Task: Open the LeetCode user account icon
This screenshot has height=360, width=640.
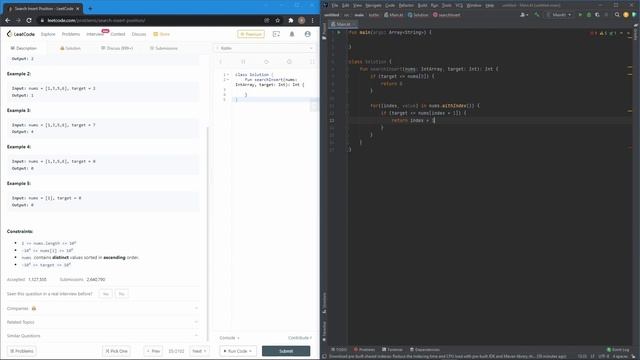Action: [308, 34]
